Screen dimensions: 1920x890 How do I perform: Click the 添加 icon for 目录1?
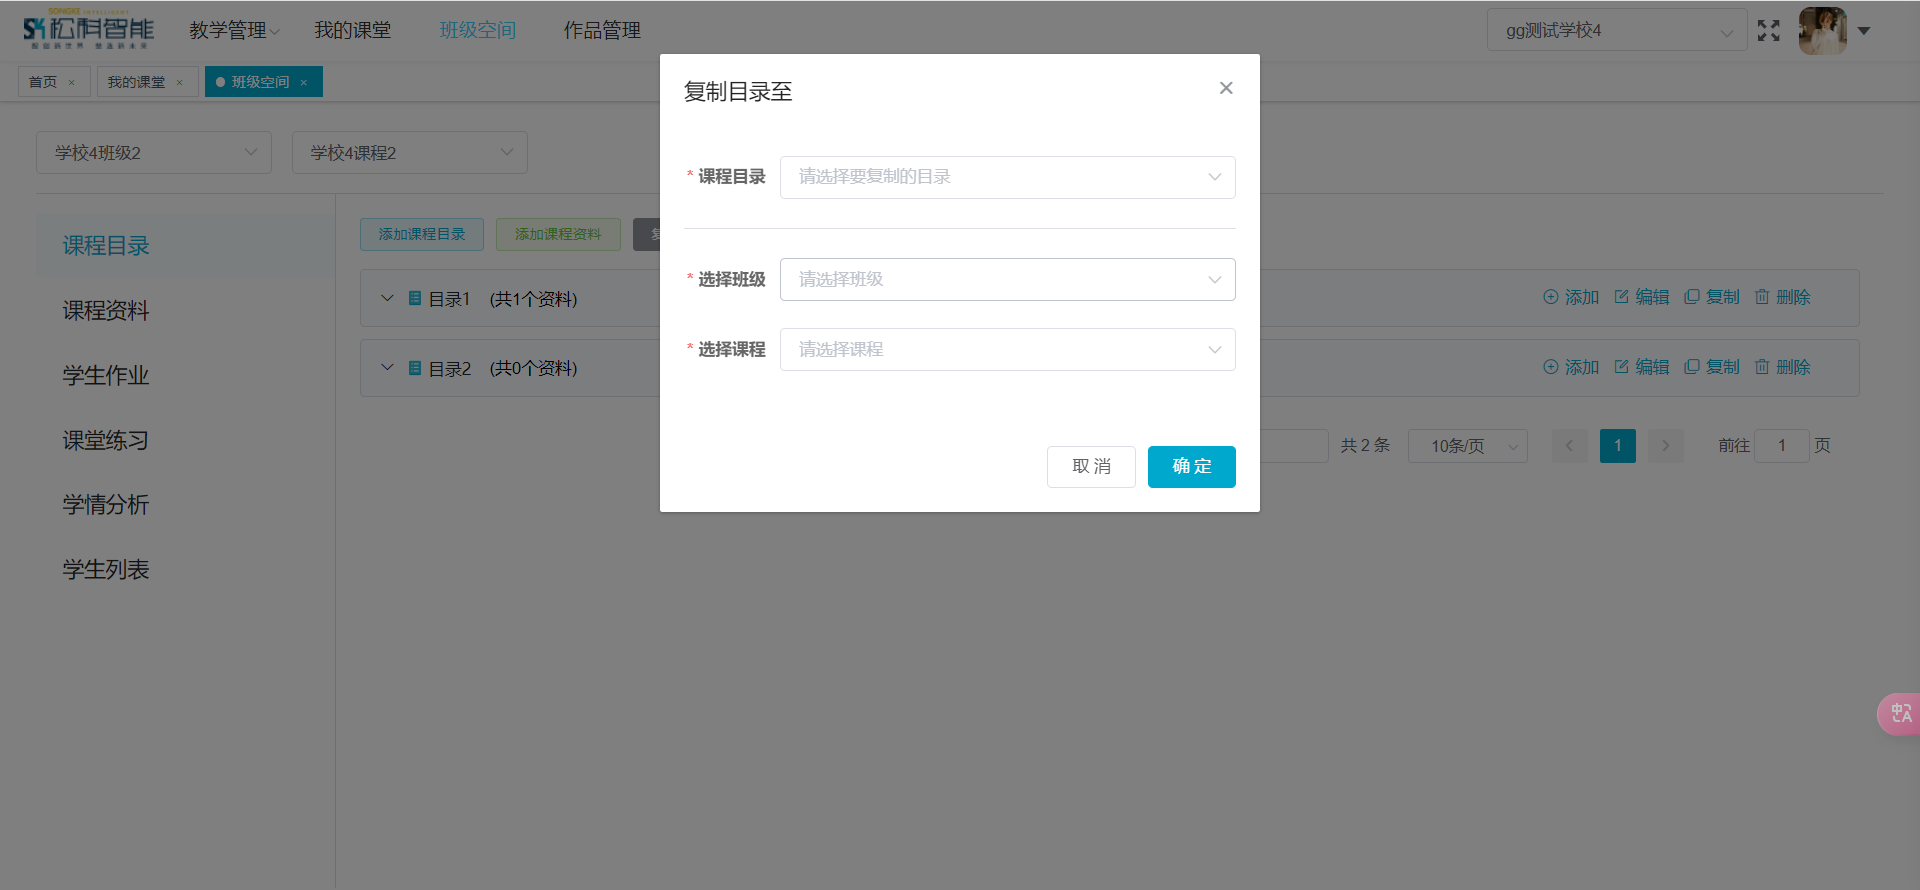click(1551, 297)
